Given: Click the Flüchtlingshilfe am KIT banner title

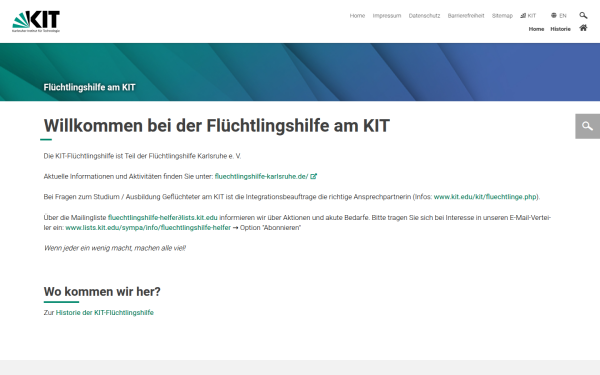Looking at the screenshot, I should pos(90,87).
